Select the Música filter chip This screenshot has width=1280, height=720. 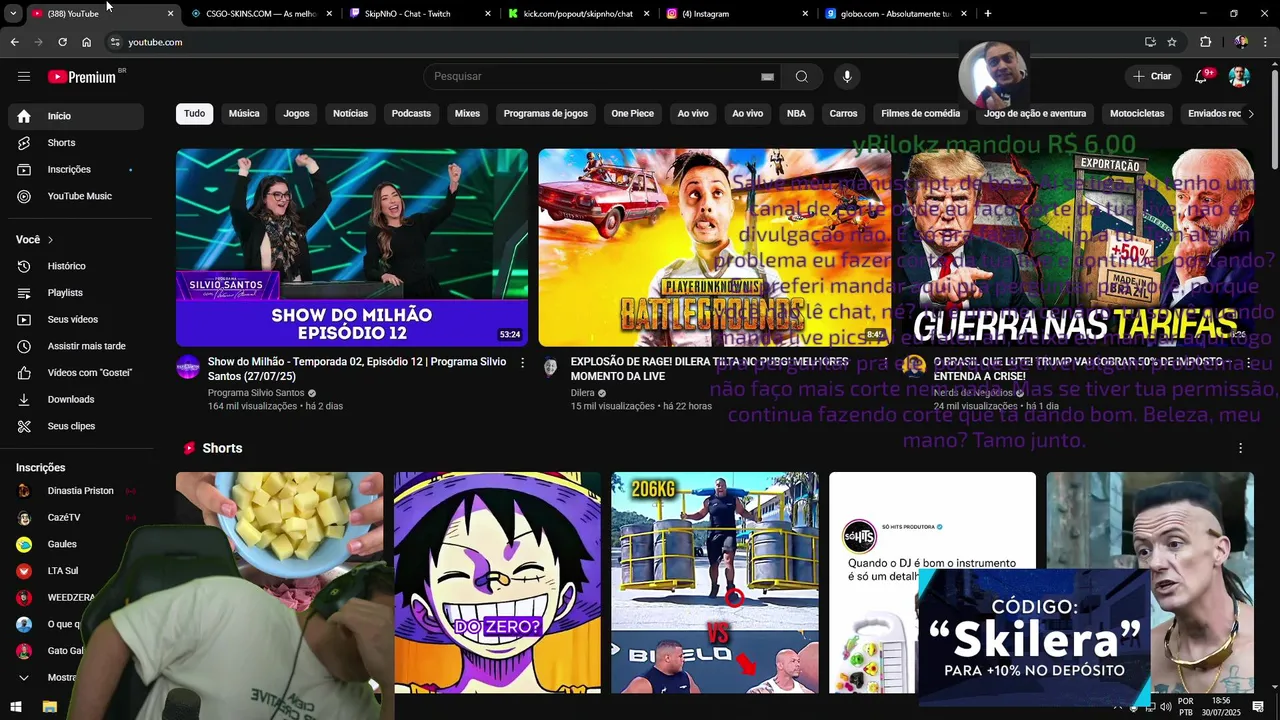click(x=244, y=114)
